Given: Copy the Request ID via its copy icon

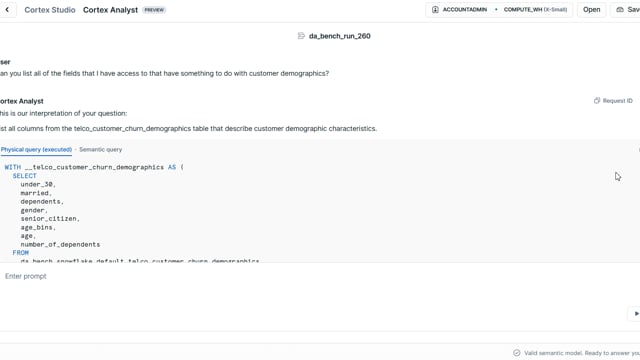Looking at the screenshot, I should [x=597, y=100].
